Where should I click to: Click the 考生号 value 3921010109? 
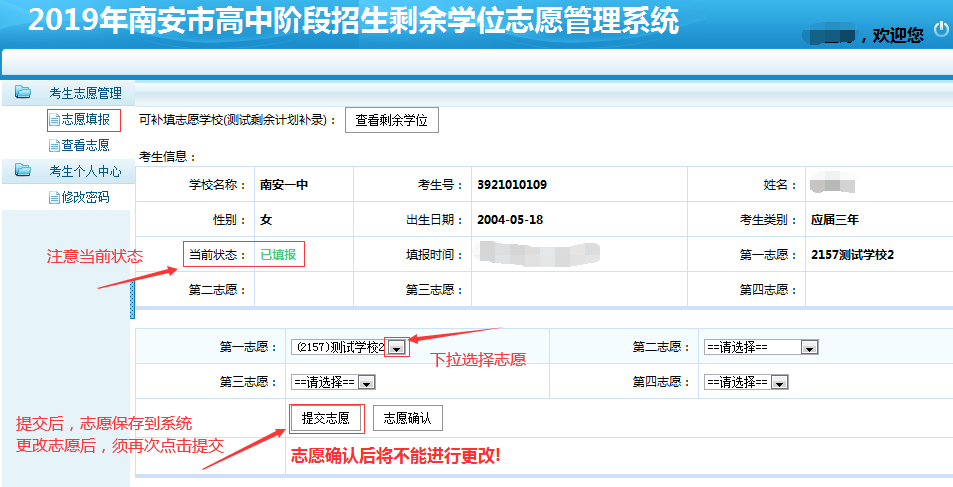click(x=512, y=185)
